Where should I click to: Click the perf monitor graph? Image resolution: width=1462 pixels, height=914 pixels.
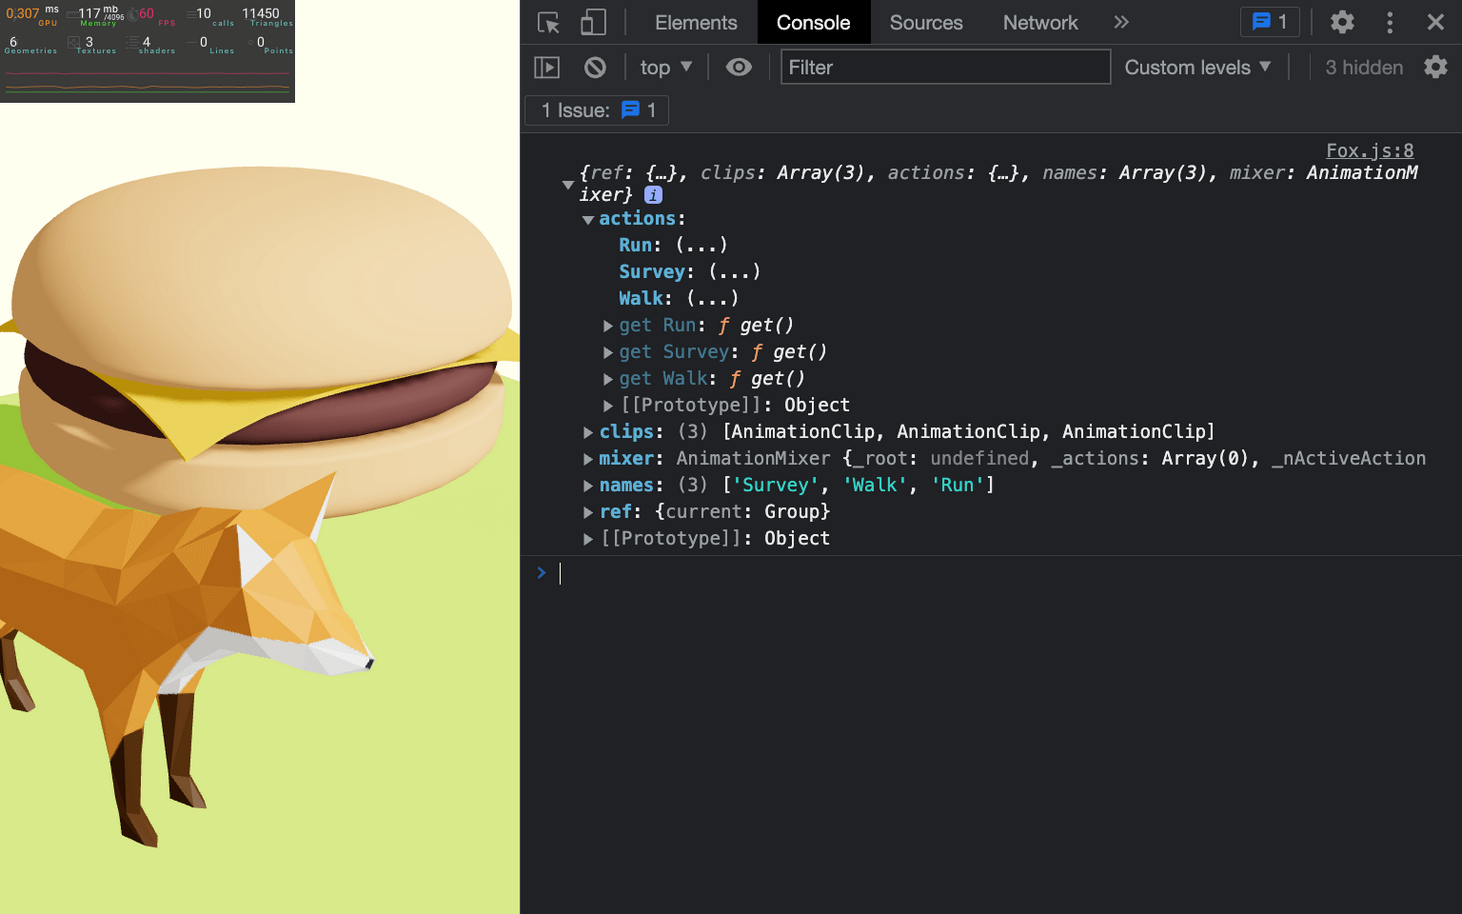point(147,81)
